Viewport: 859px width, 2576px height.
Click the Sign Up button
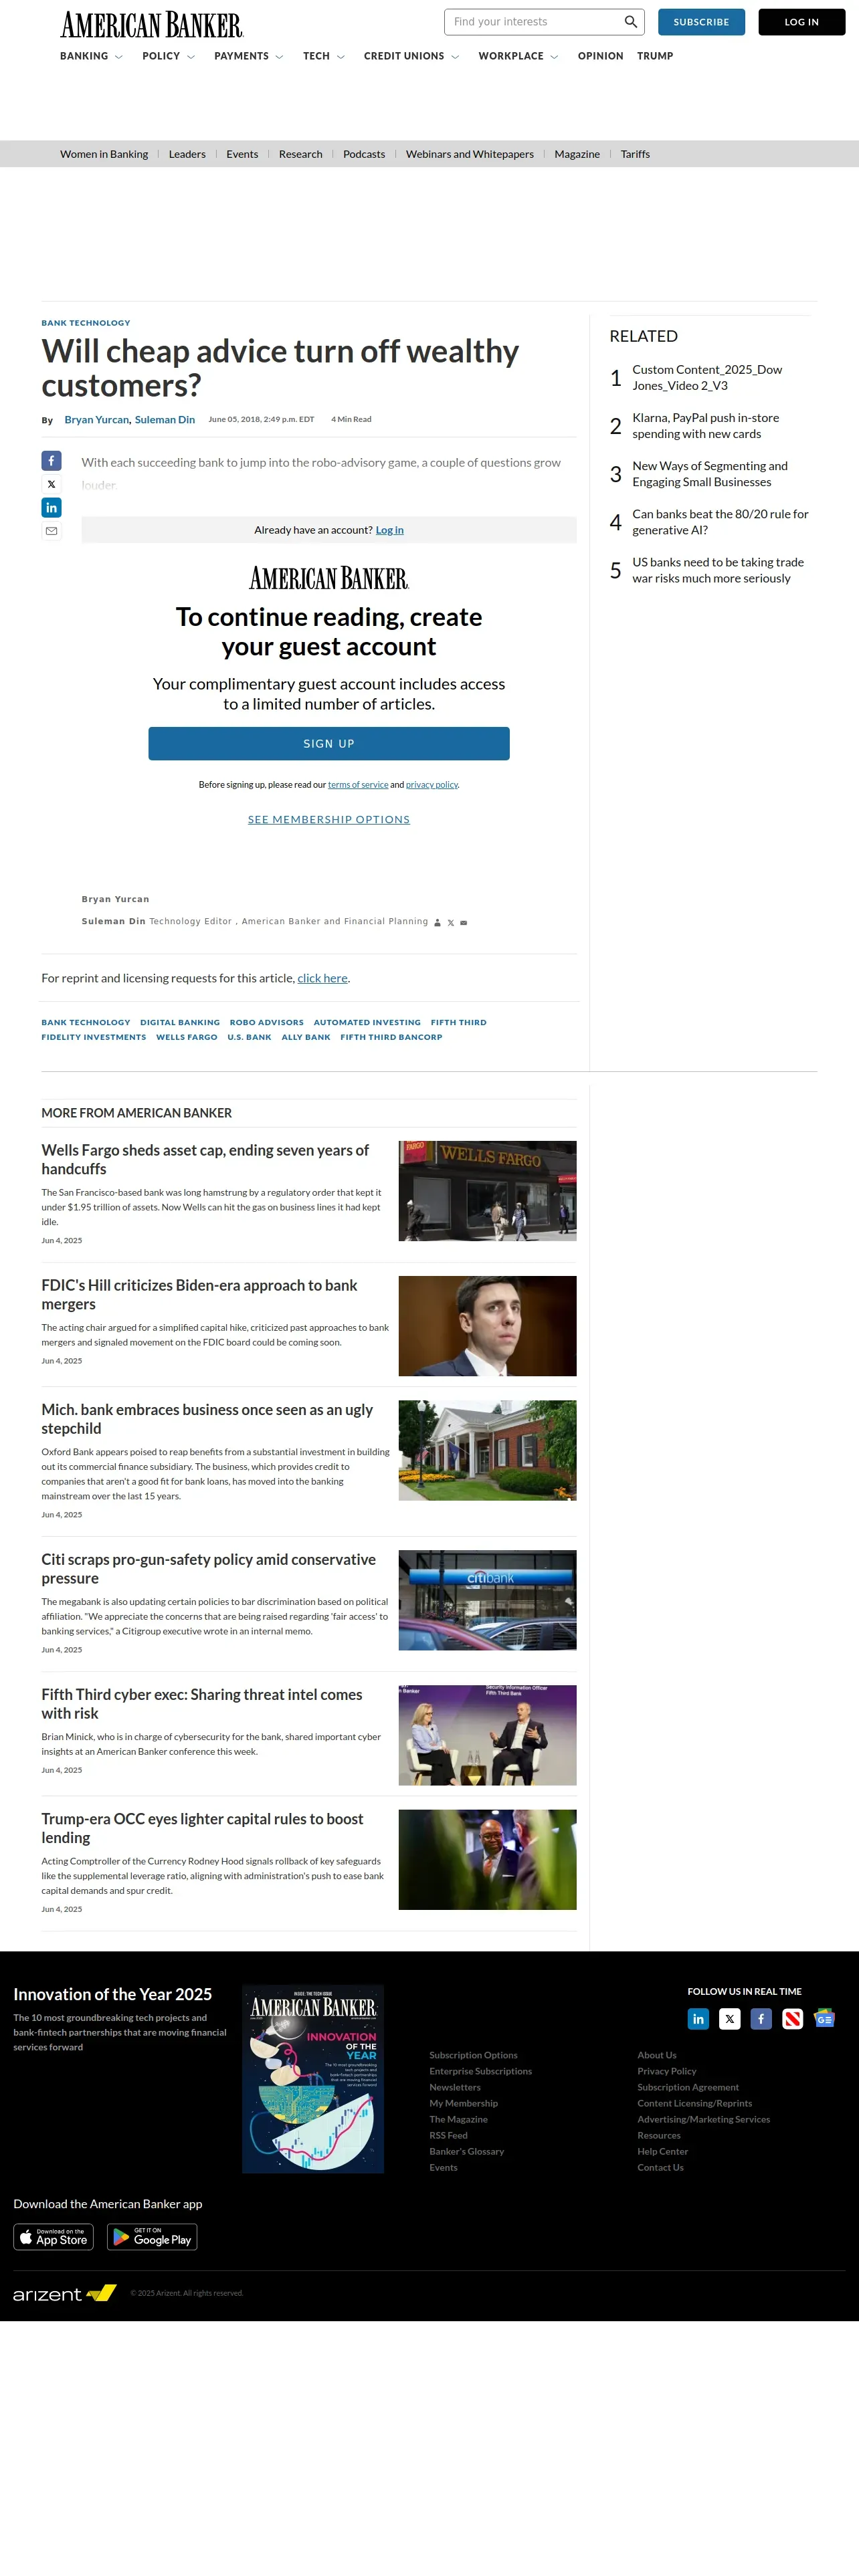pos(329,743)
